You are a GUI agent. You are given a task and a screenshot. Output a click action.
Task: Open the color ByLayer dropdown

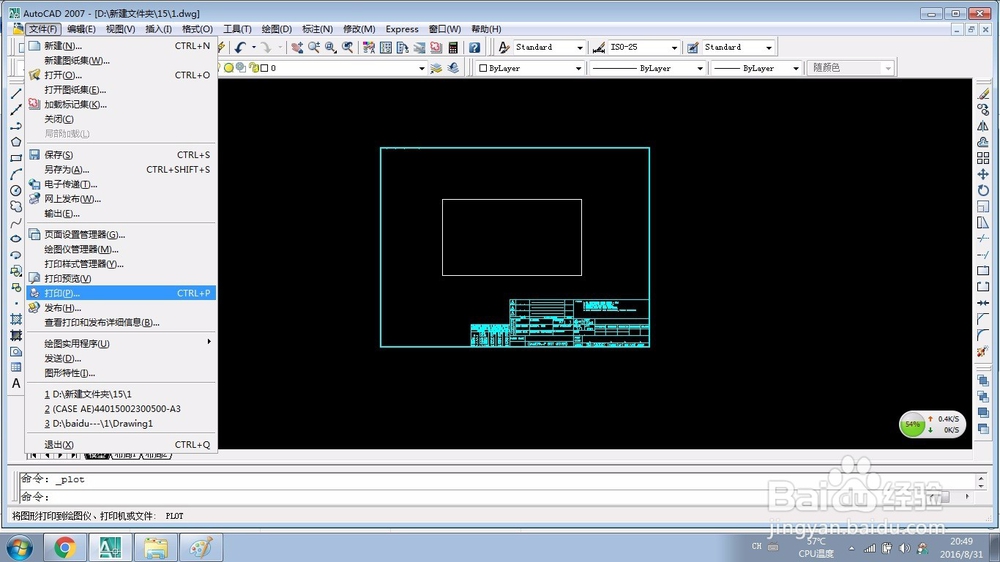[578, 68]
